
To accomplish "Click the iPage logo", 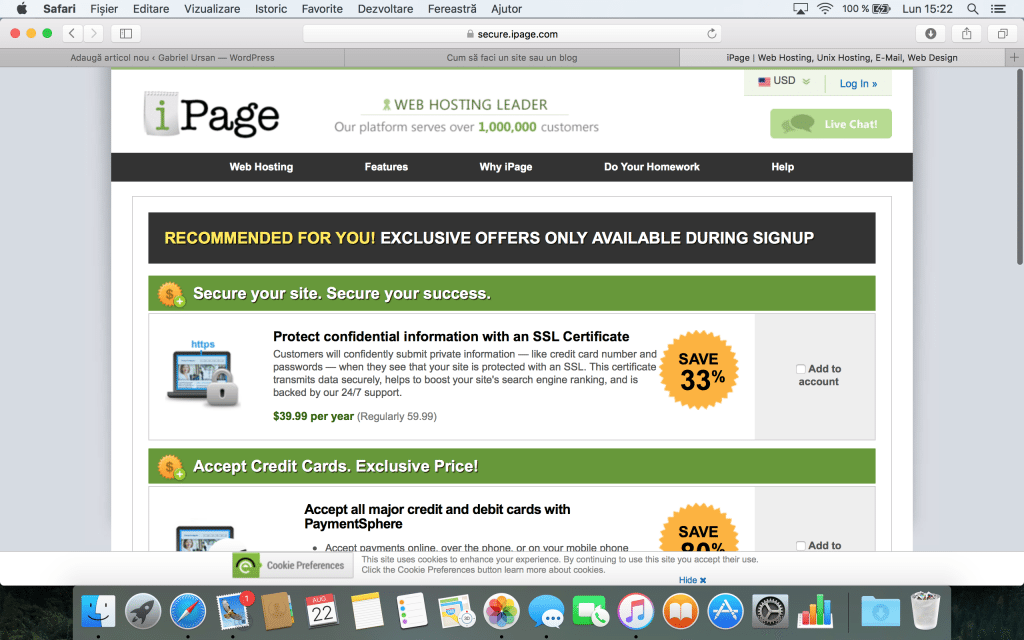I will click(212, 114).
